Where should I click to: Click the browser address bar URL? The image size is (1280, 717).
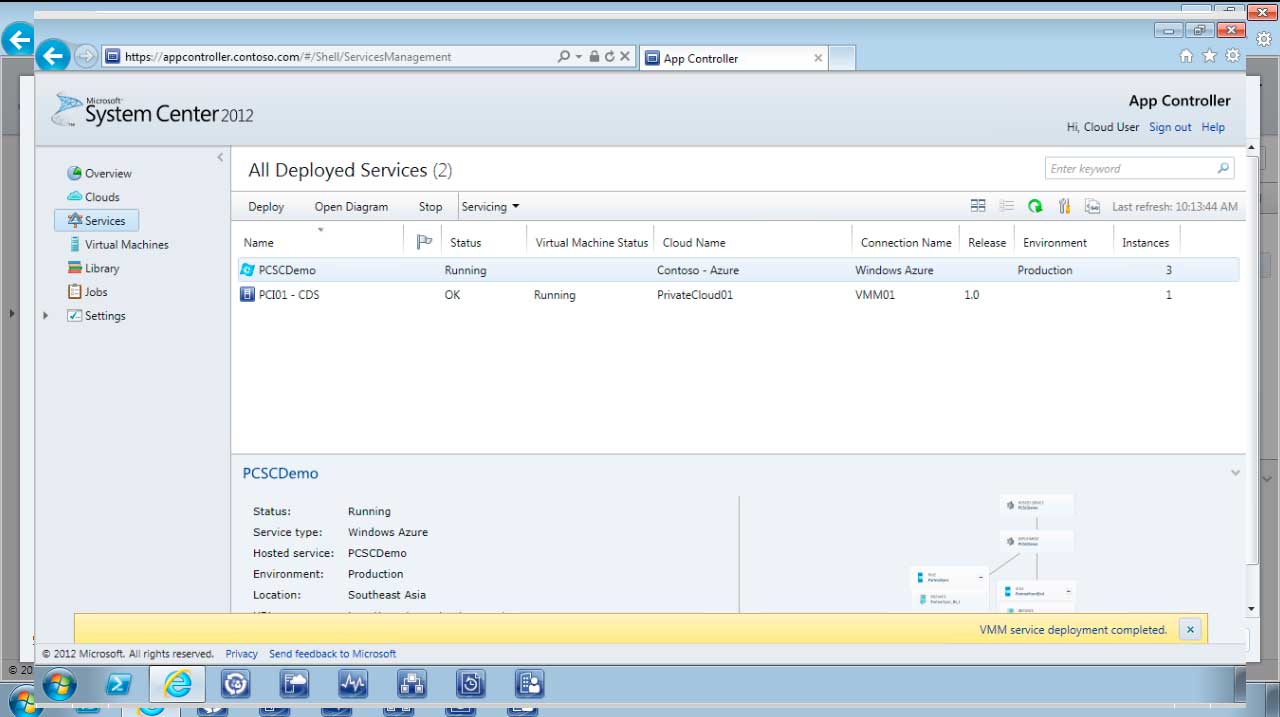pos(288,57)
